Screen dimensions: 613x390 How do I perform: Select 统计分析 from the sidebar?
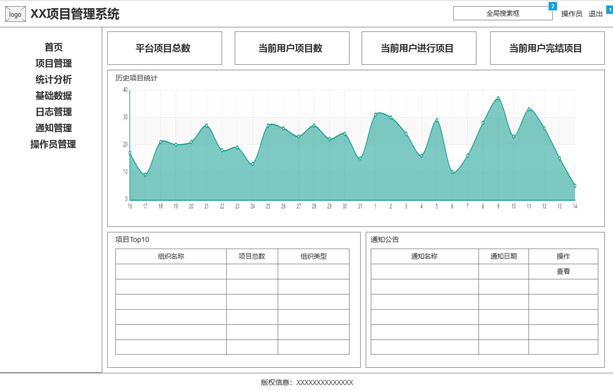pyautogui.click(x=54, y=79)
